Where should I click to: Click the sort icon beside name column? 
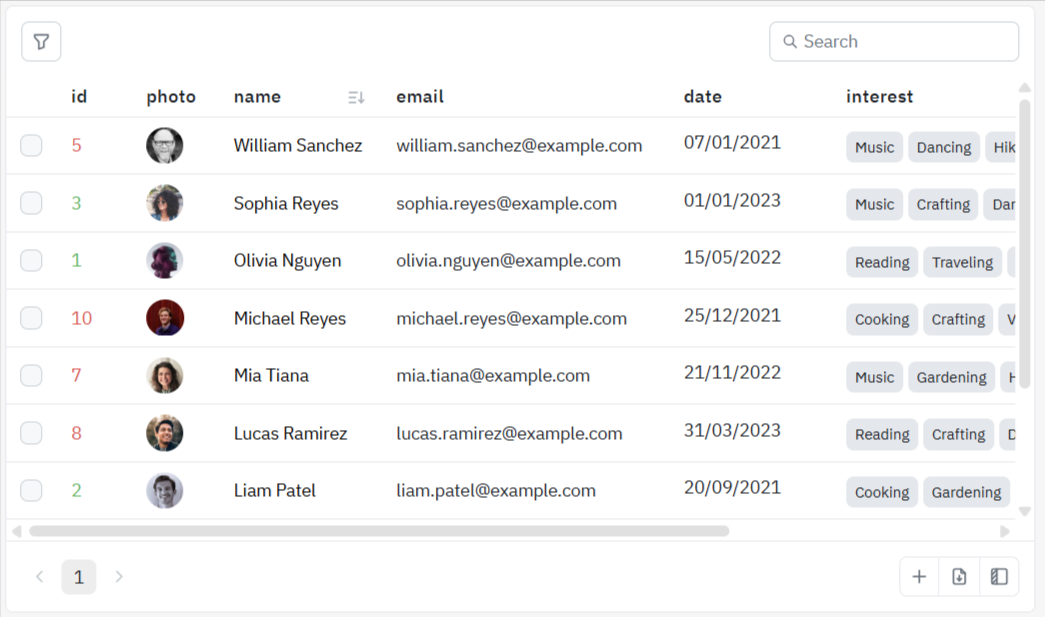356,97
